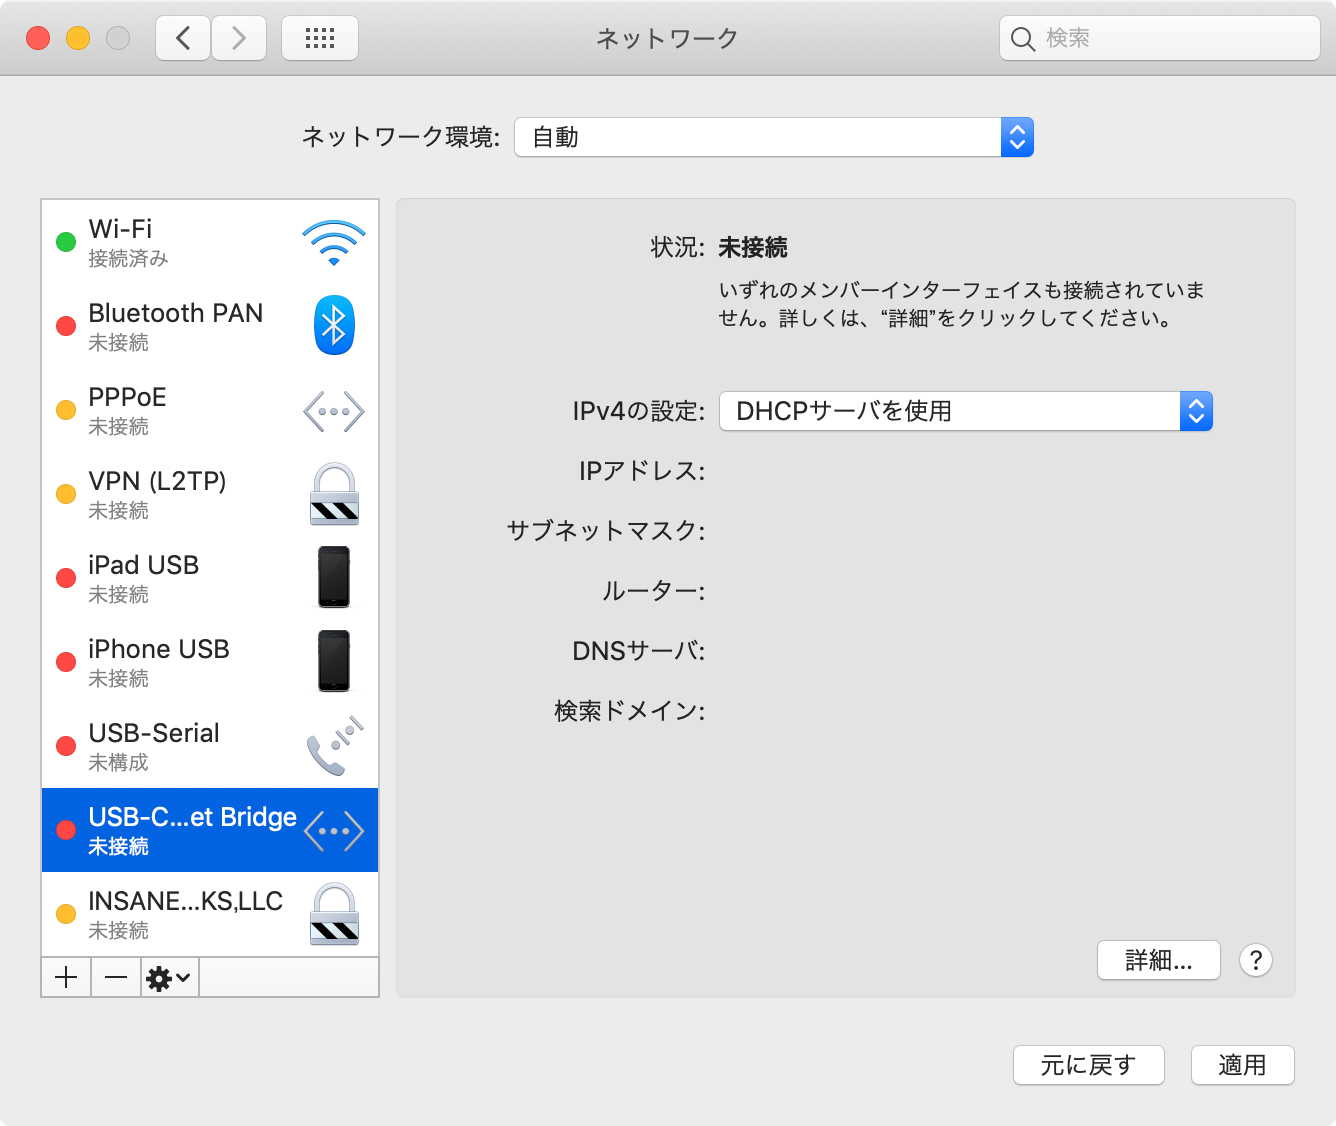Viewport: 1336px width, 1126px height.
Task: Click the green status dot for Wi-Fi
Action: pos(66,242)
